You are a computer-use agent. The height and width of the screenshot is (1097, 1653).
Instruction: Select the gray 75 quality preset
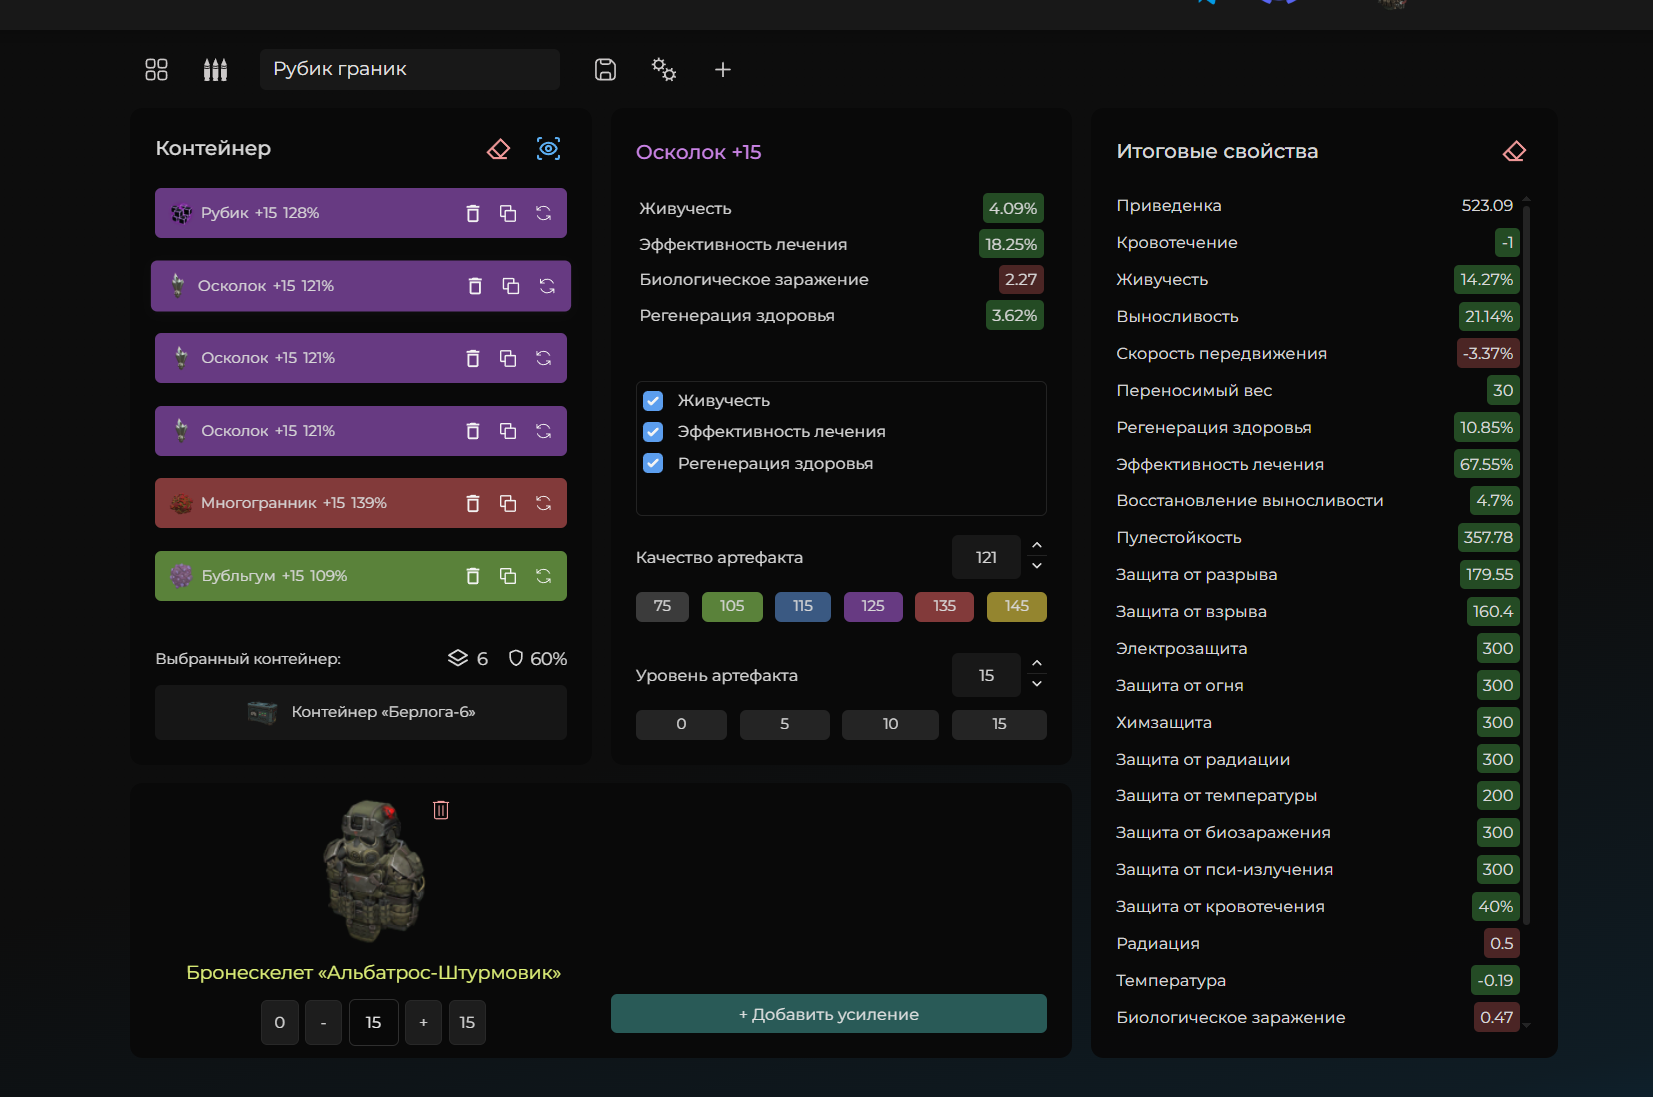(662, 606)
